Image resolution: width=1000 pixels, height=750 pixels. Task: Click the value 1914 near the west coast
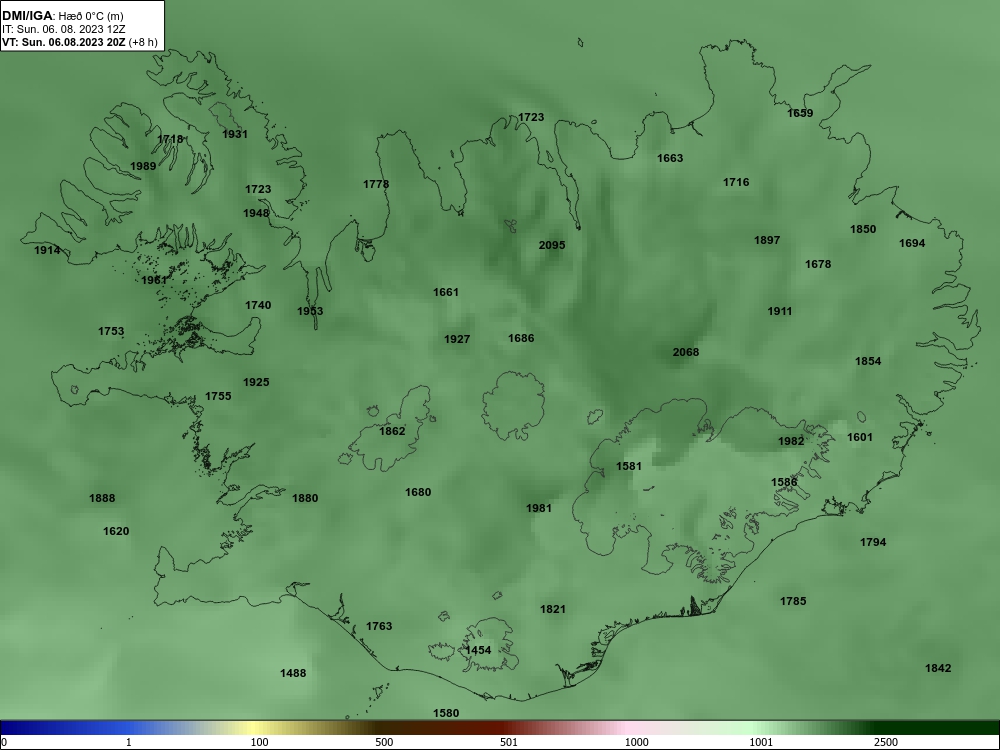tap(47, 251)
